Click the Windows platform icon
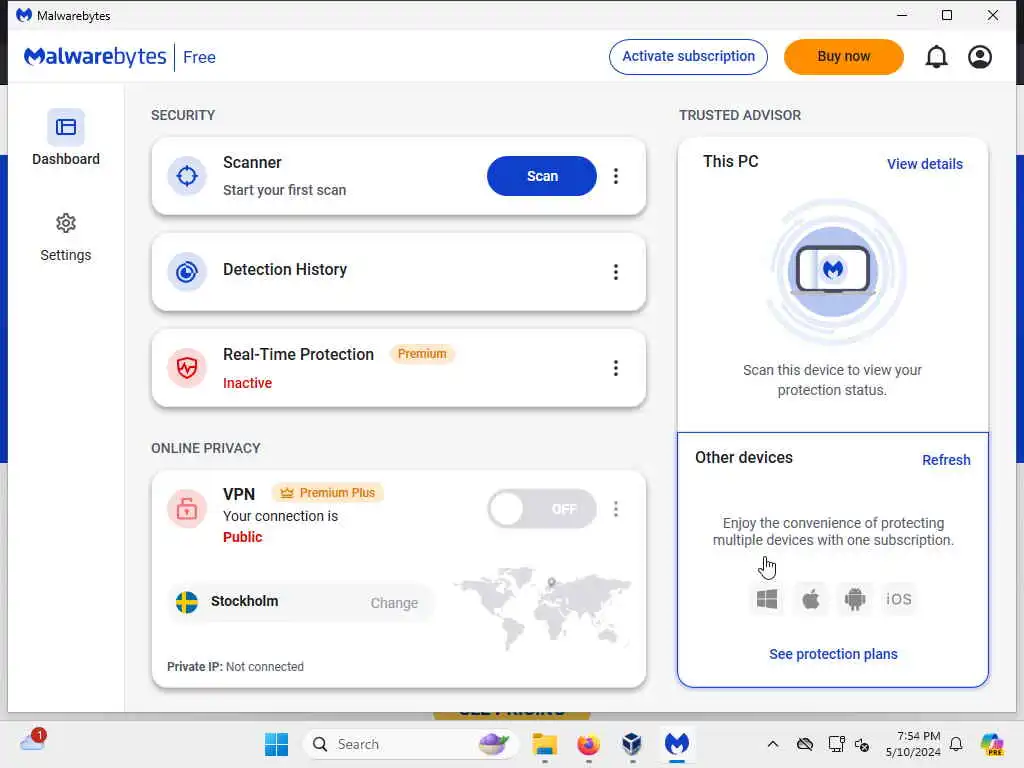 767,599
